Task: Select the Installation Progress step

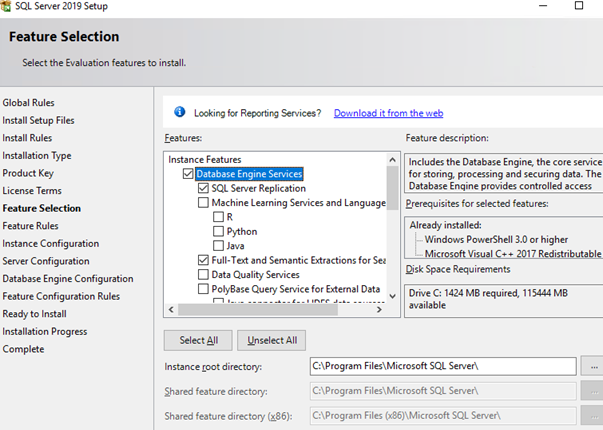Action: pos(45,332)
